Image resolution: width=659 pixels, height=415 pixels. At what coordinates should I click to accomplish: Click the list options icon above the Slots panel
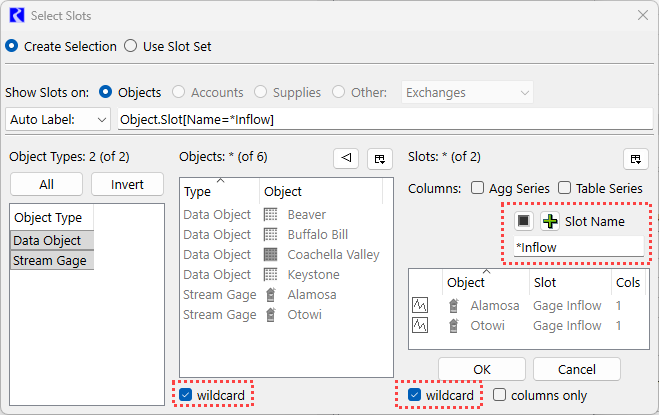(x=635, y=158)
